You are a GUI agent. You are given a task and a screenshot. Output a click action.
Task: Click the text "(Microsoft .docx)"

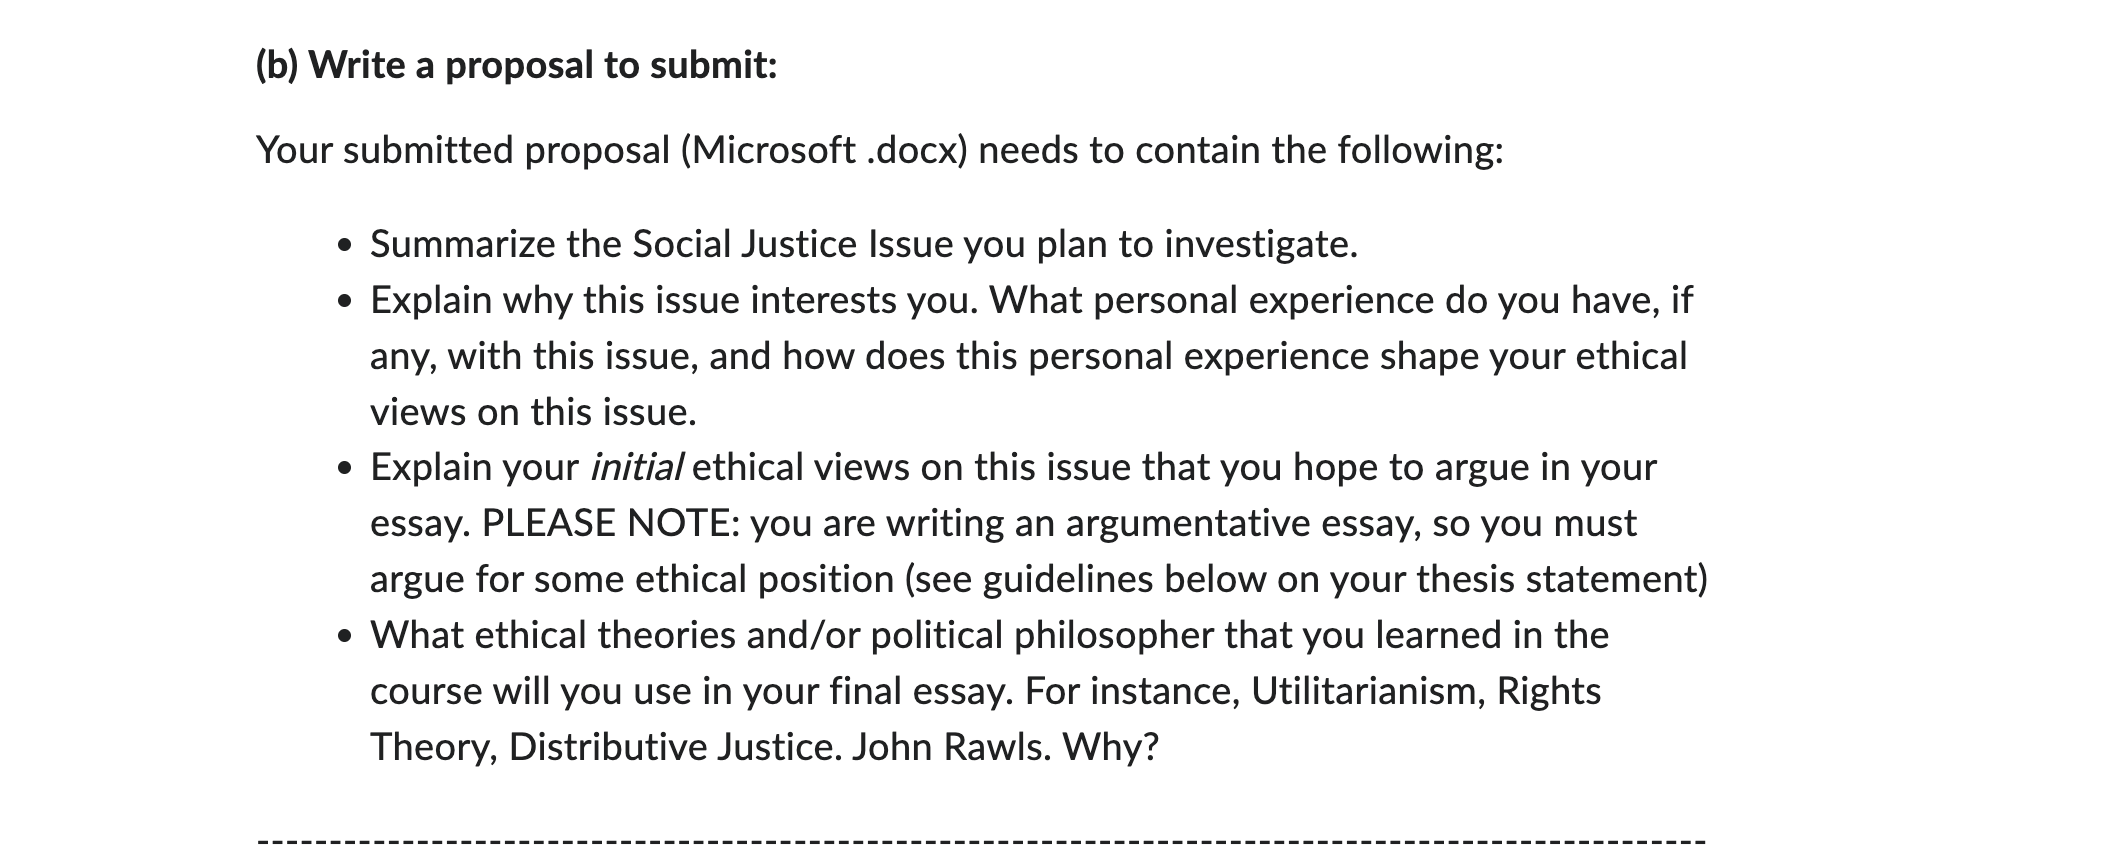pos(824,150)
